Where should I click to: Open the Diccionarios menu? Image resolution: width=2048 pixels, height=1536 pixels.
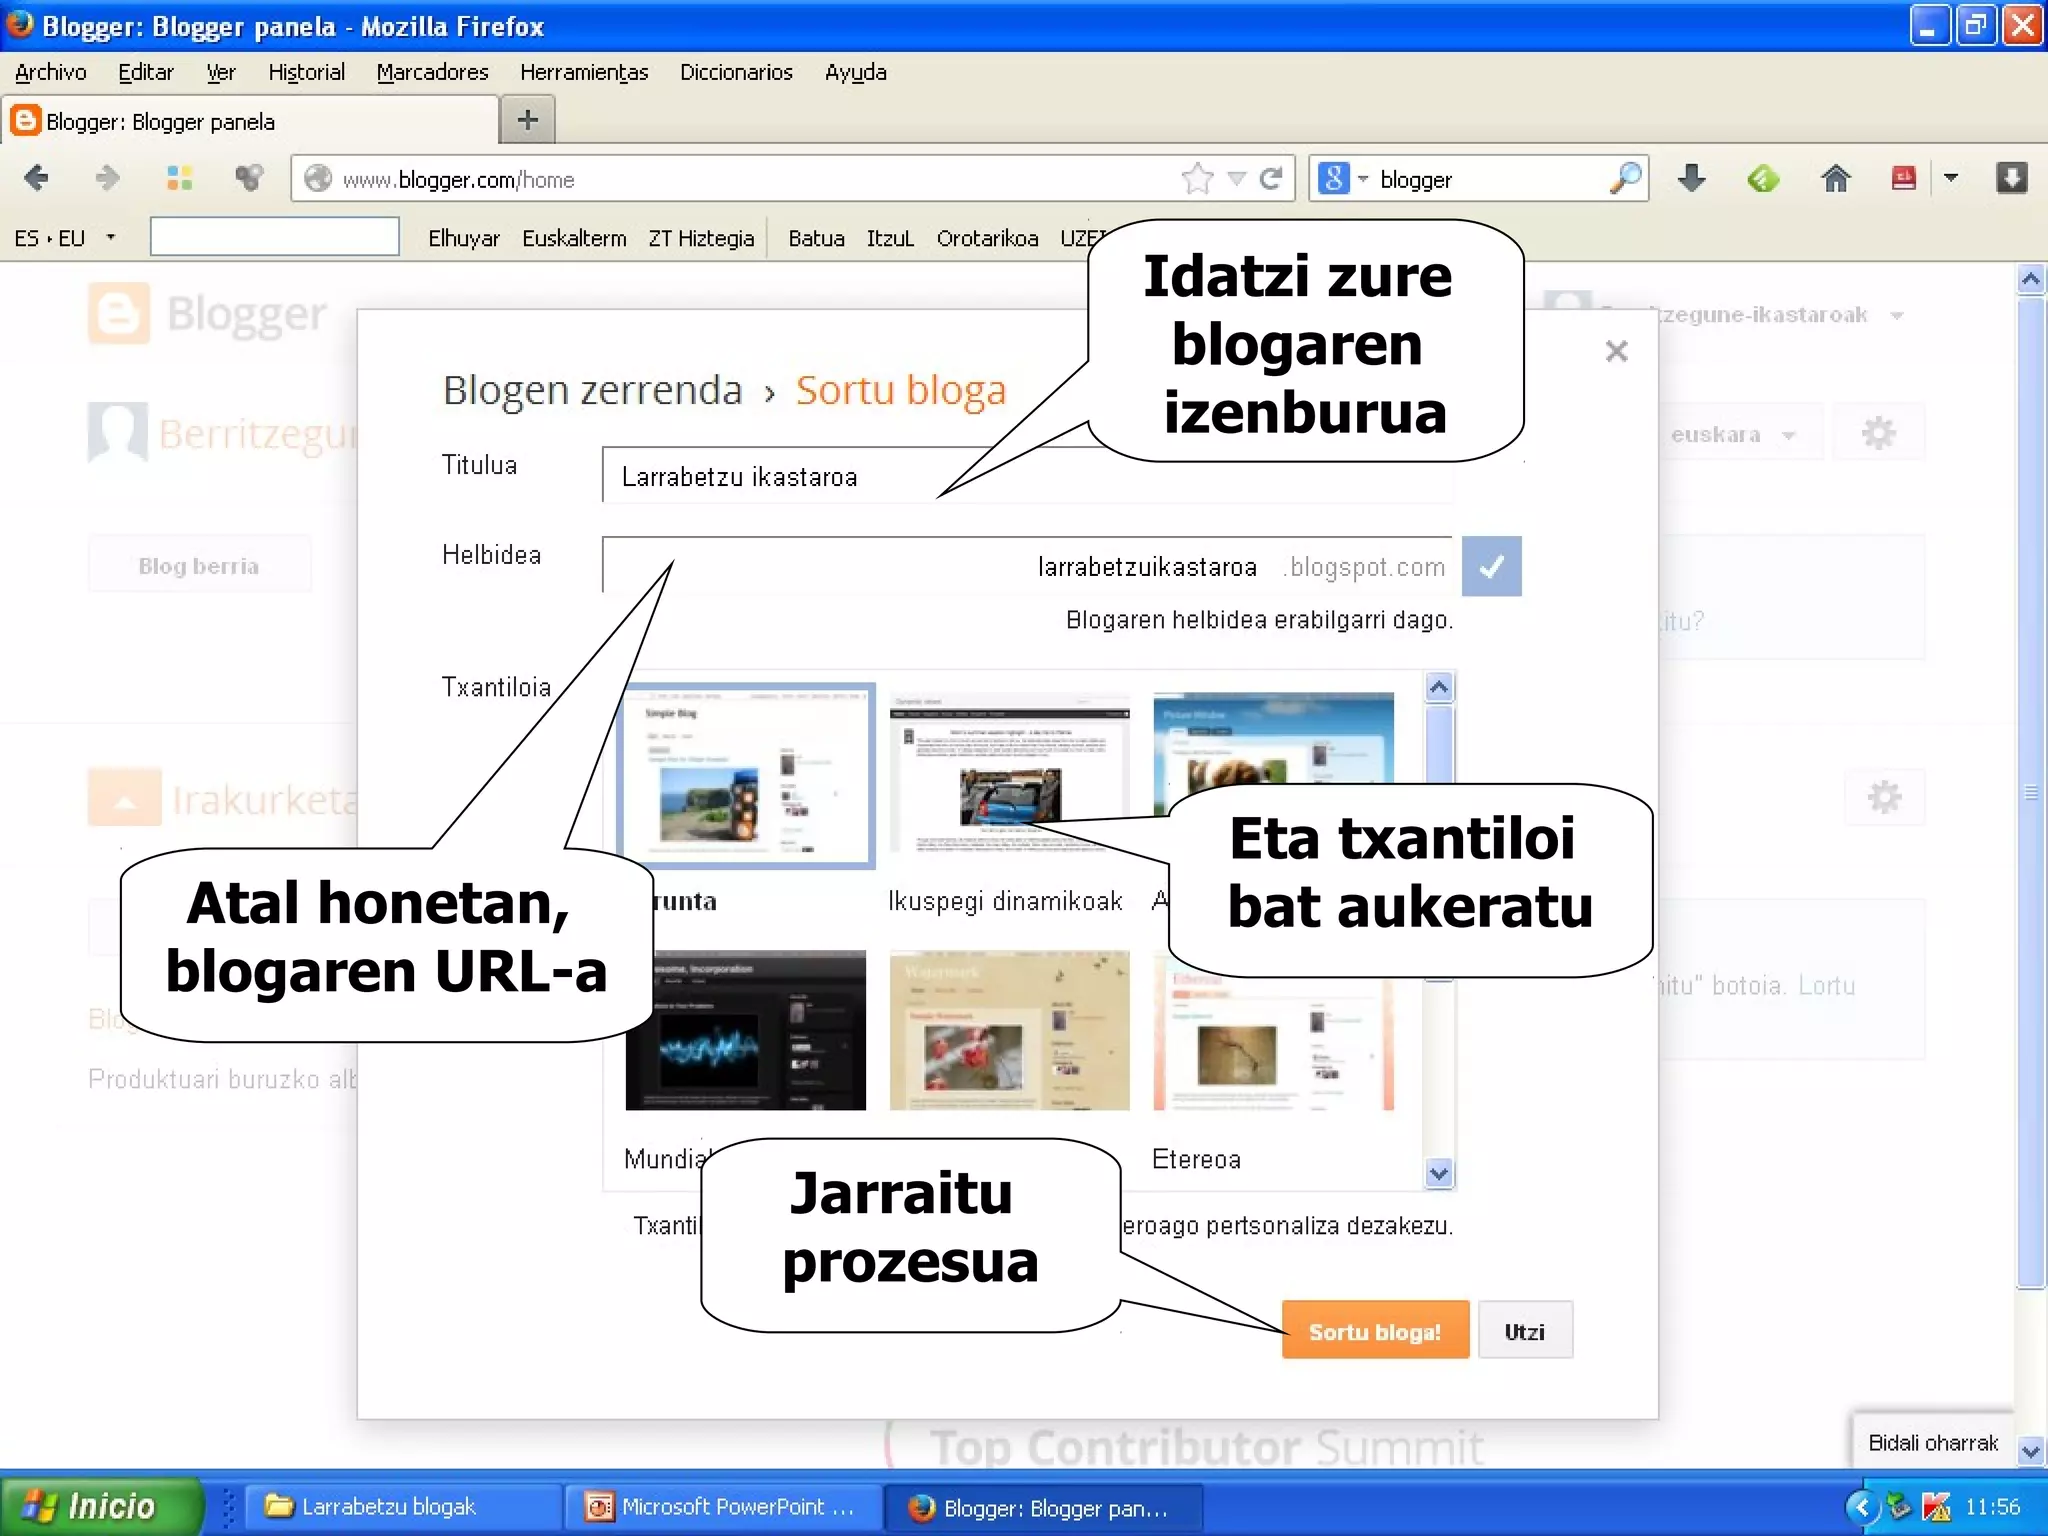736,72
